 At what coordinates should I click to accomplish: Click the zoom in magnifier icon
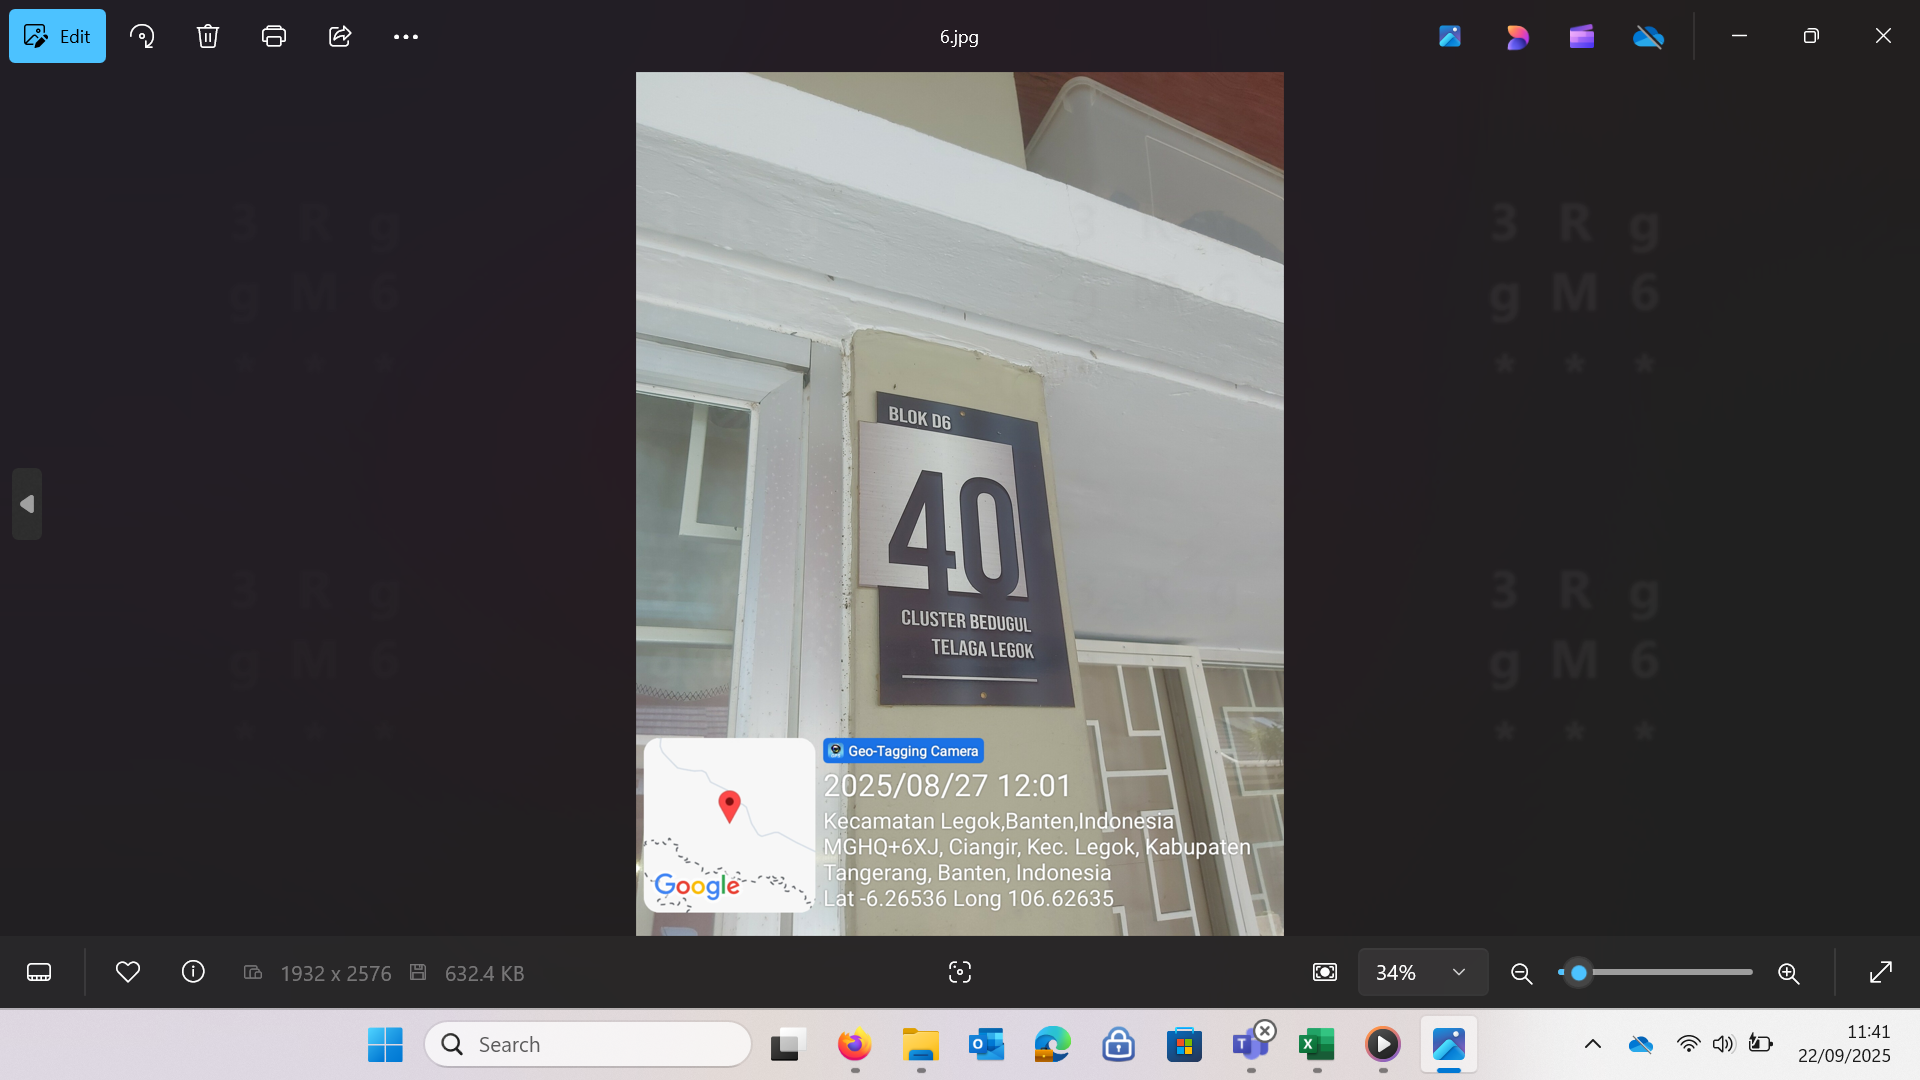[x=1788, y=973]
